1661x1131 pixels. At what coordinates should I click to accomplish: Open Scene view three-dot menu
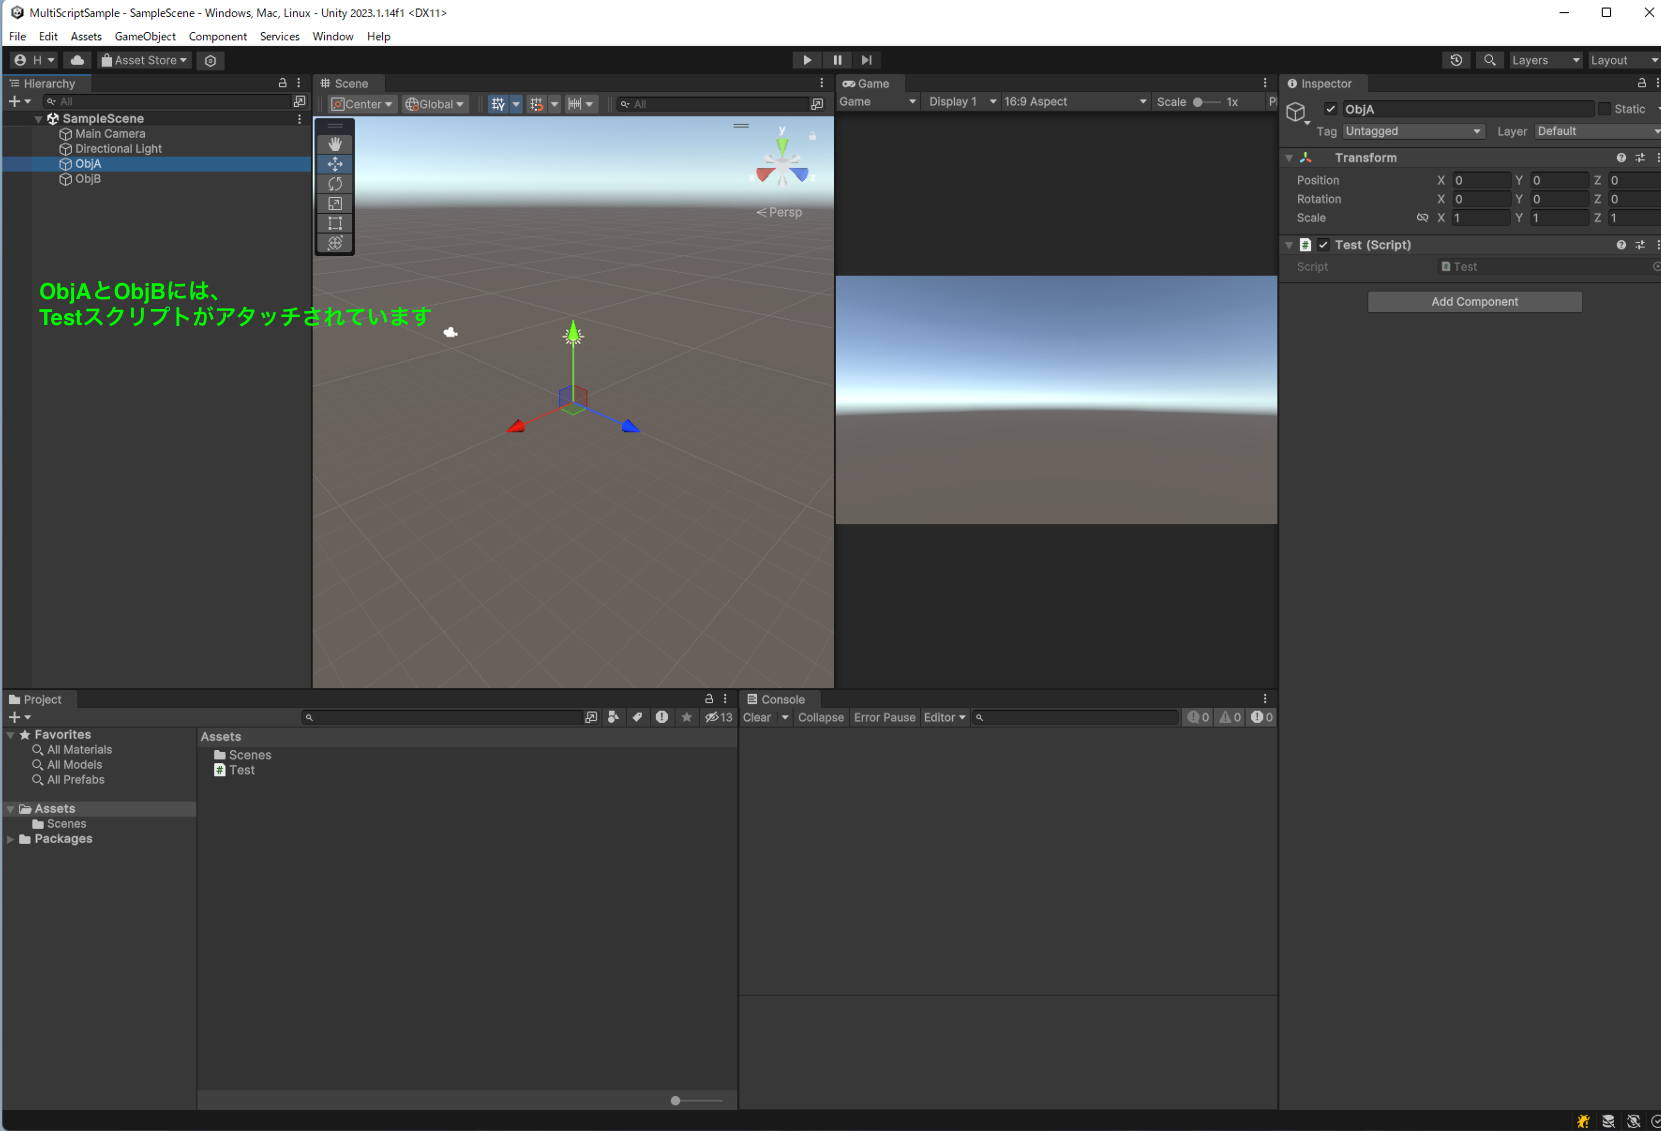click(x=822, y=83)
